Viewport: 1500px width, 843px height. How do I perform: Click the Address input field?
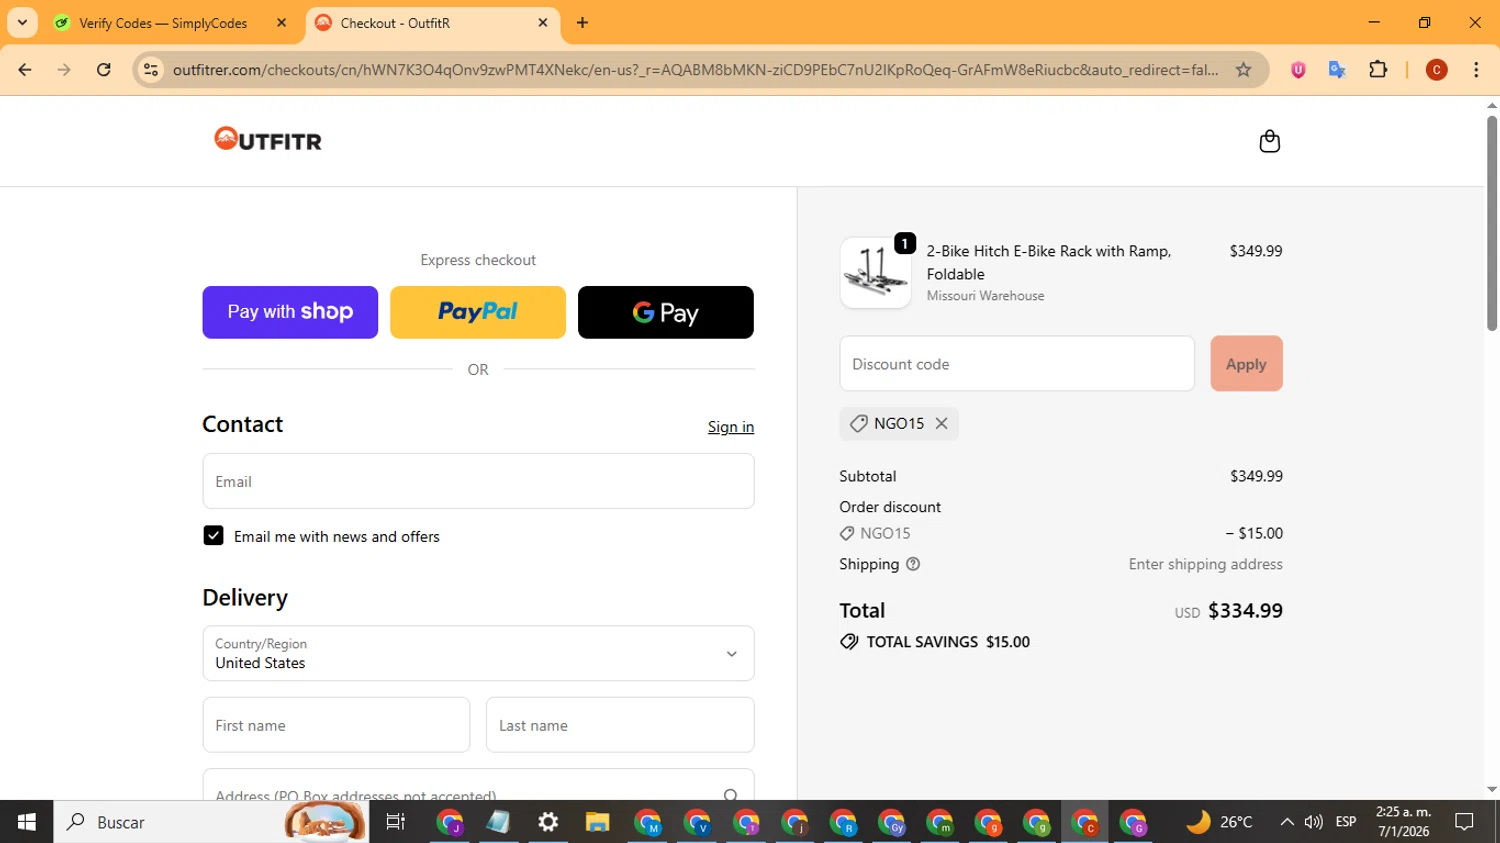pyautogui.click(x=478, y=785)
